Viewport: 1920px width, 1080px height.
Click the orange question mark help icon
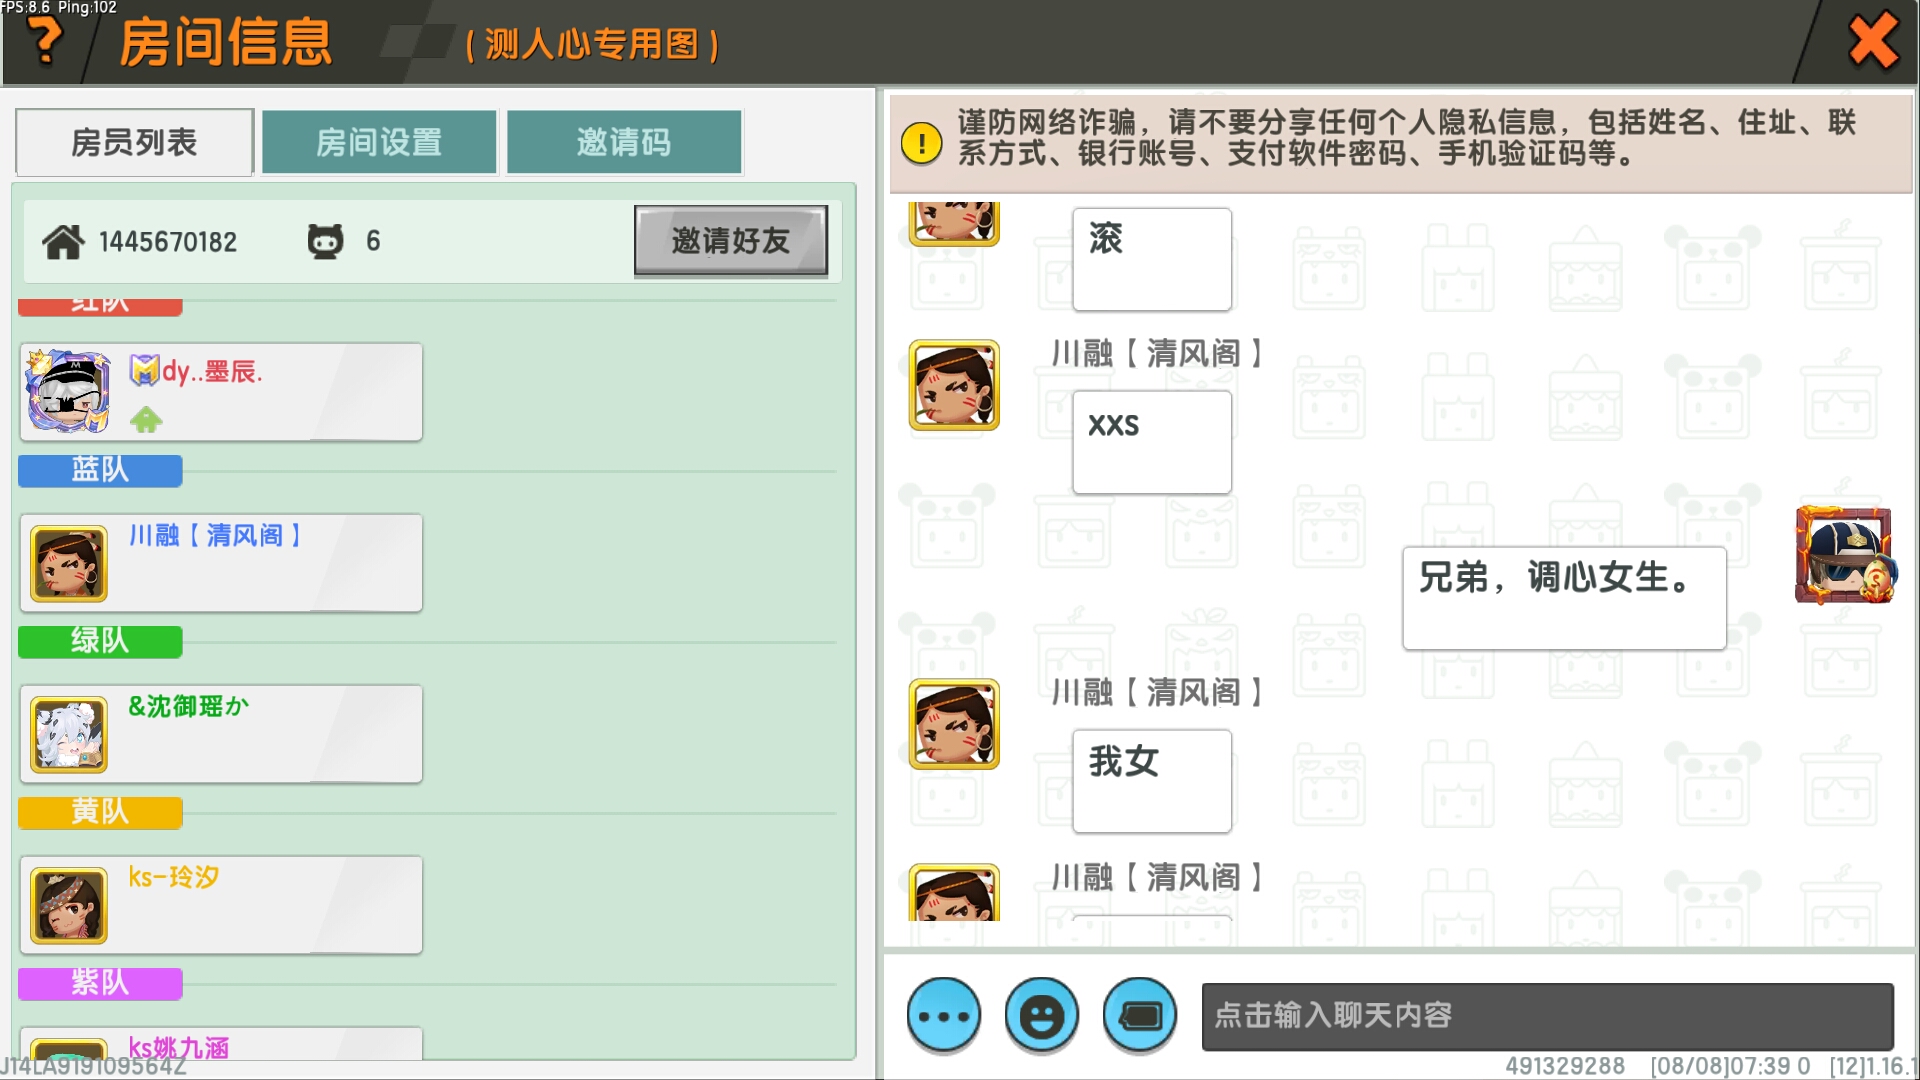(x=44, y=40)
